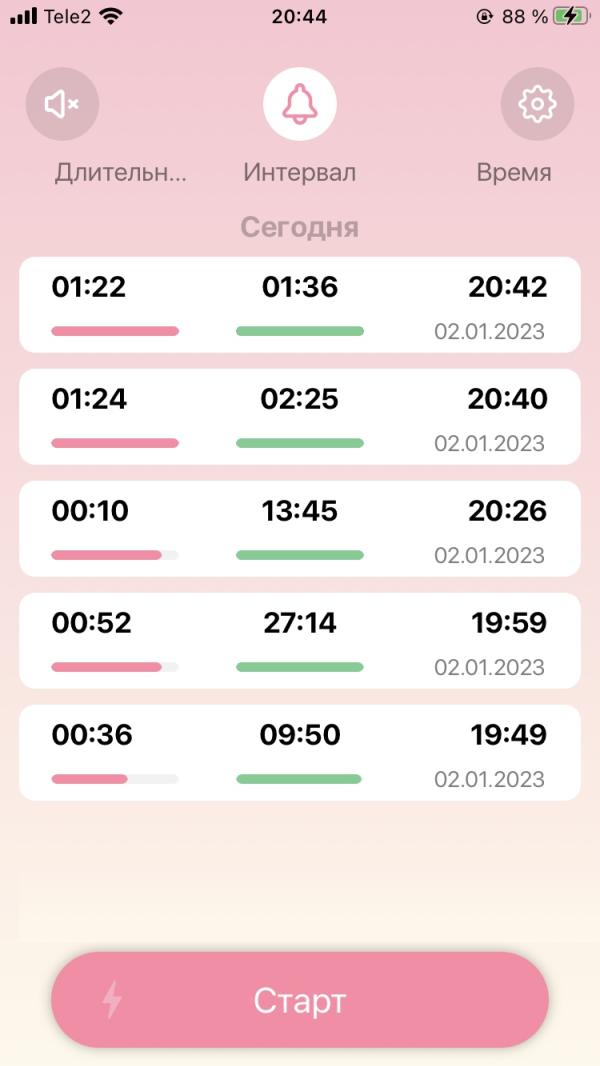Tap the battery icon in status bar
The image size is (600, 1066).
point(571,16)
